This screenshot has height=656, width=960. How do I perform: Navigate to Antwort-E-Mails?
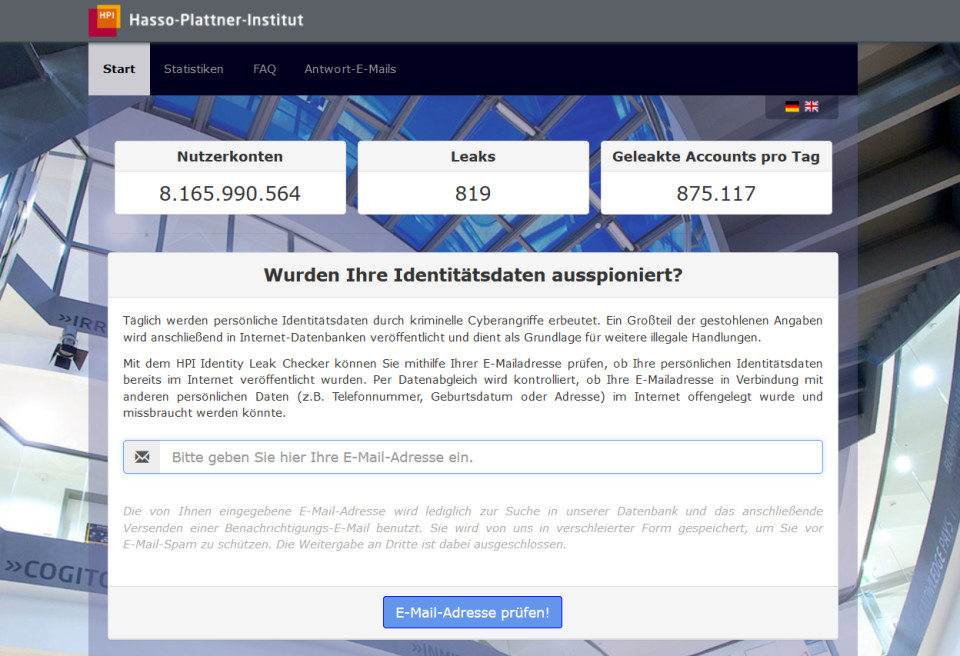point(350,69)
